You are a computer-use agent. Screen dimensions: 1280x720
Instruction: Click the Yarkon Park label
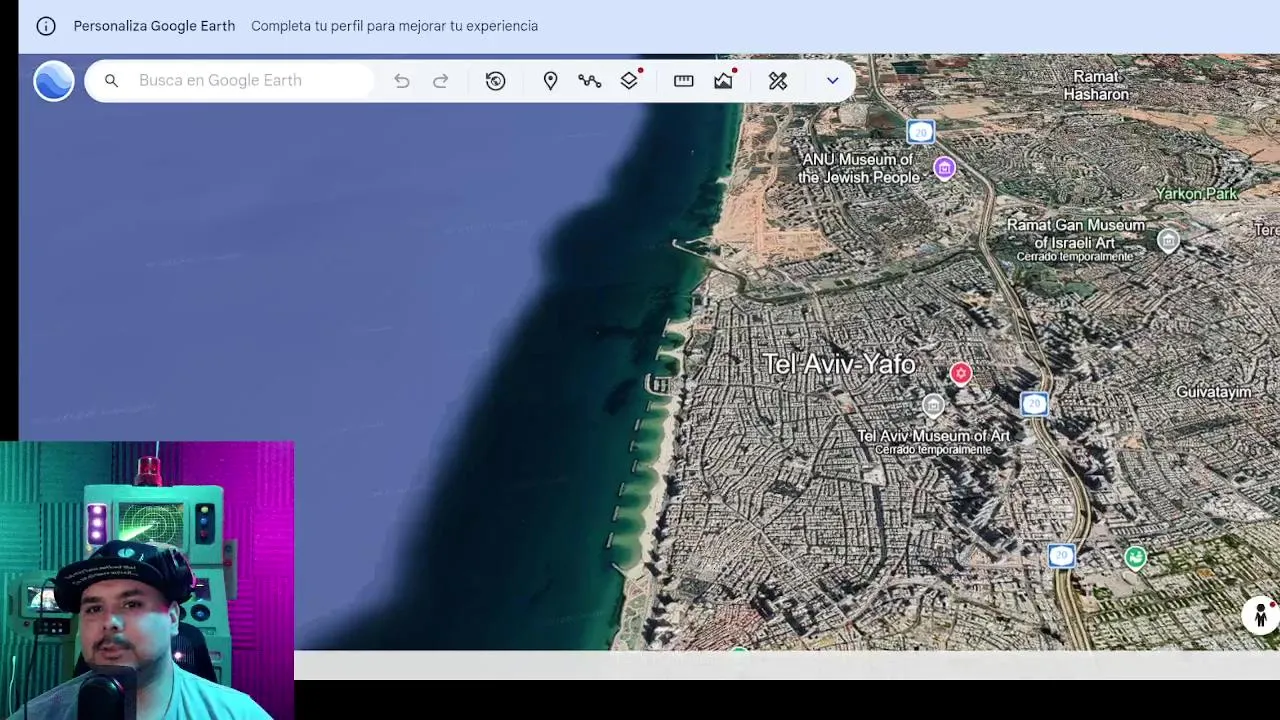click(1196, 194)
